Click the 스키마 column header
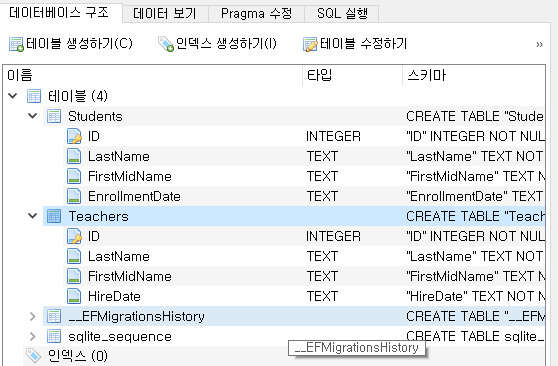This screenshot has height=366, width=558. point(474,75)
